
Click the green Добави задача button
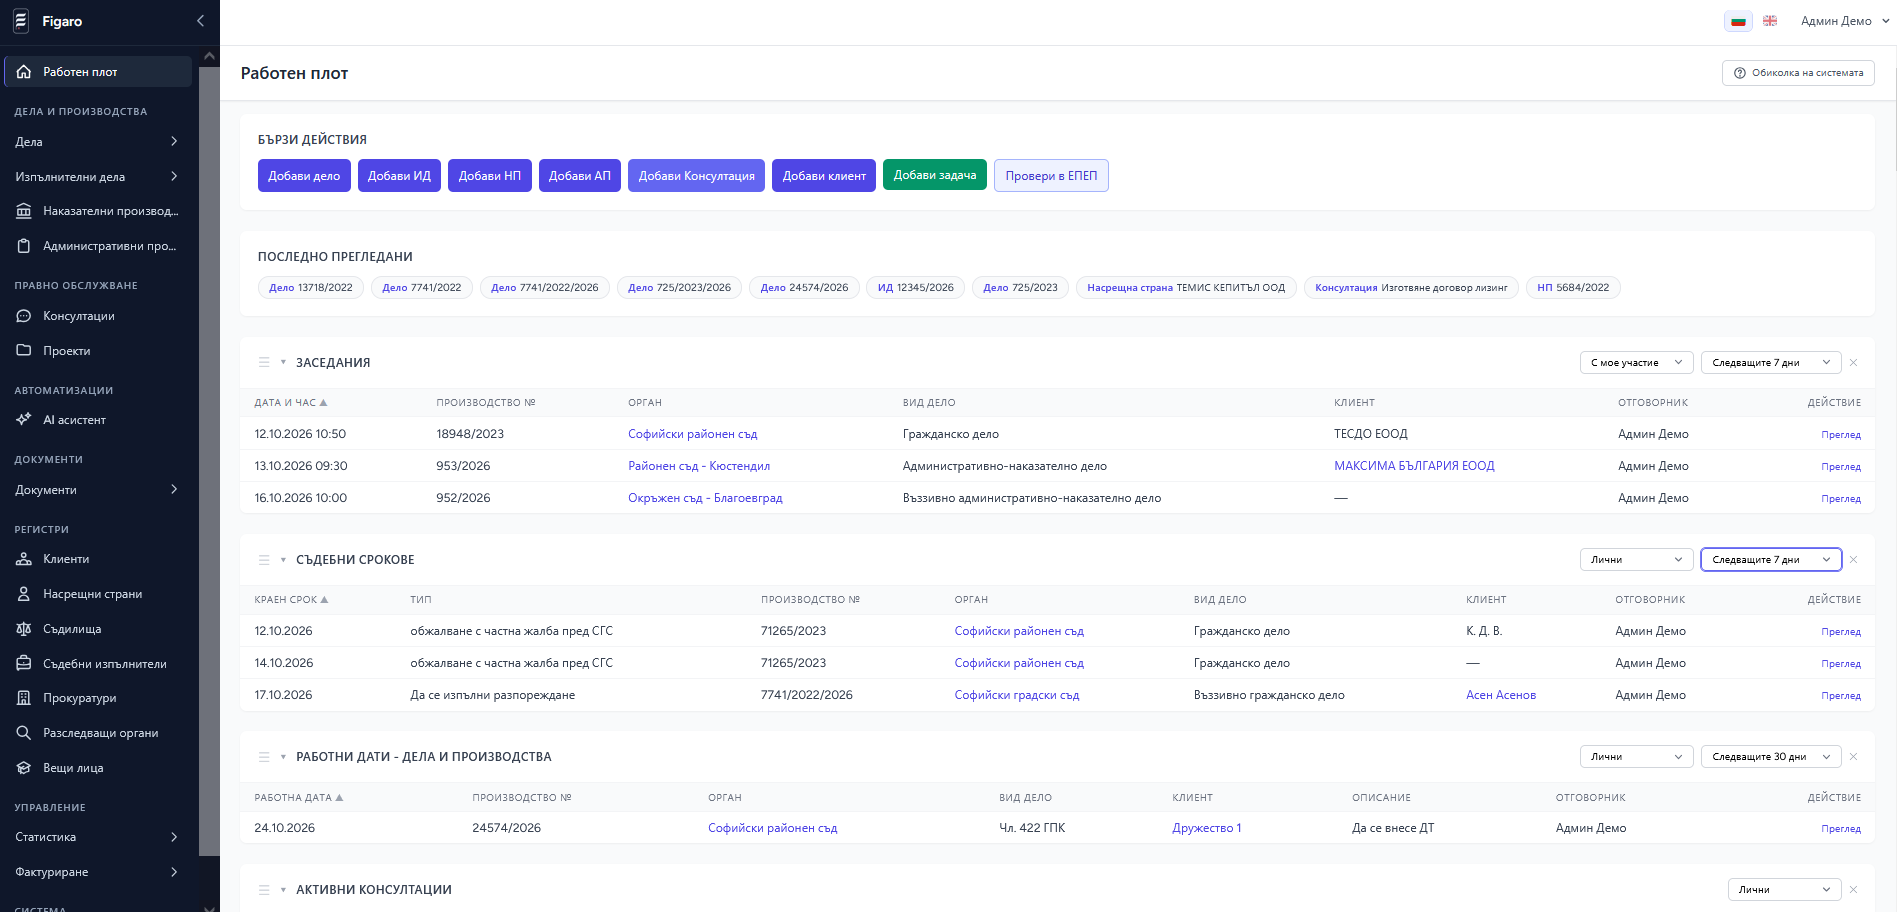click(x=935, y=175)
